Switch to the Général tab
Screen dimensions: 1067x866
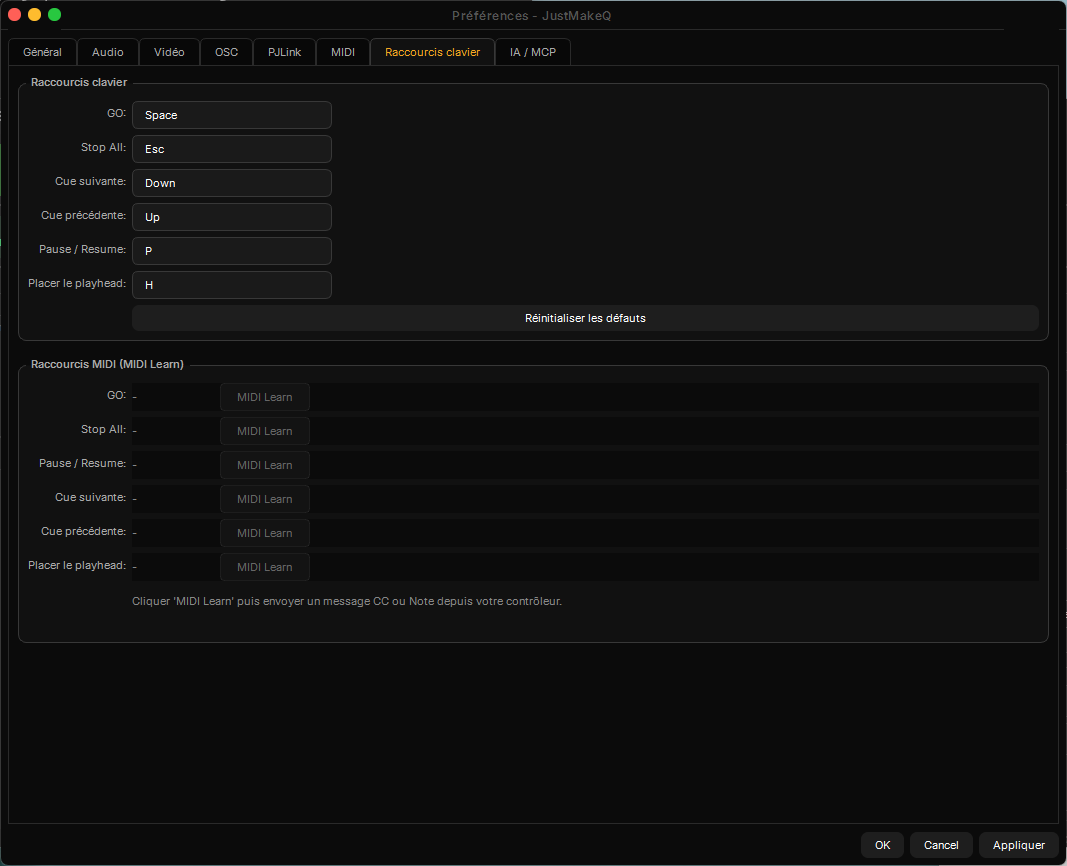(x=42, y=52)
